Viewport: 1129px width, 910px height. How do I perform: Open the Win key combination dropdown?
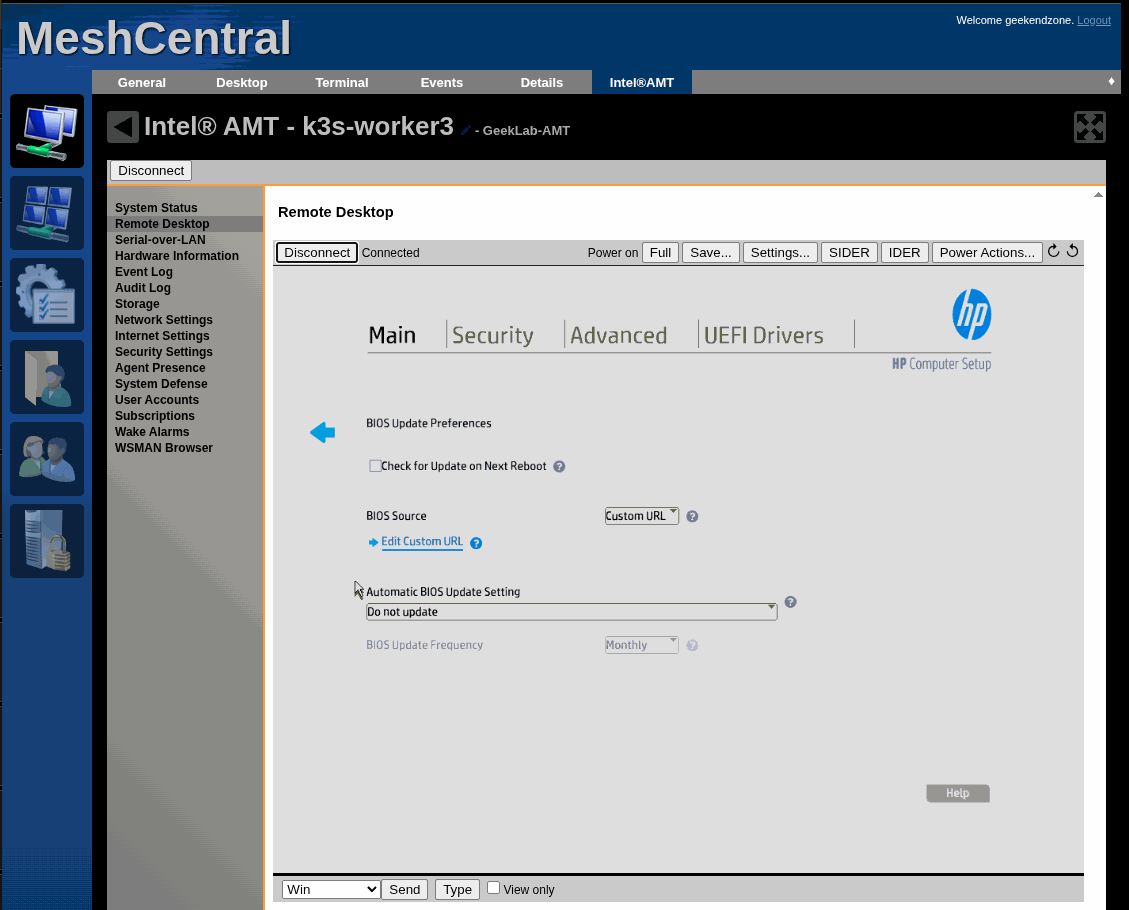coord(331,889)
